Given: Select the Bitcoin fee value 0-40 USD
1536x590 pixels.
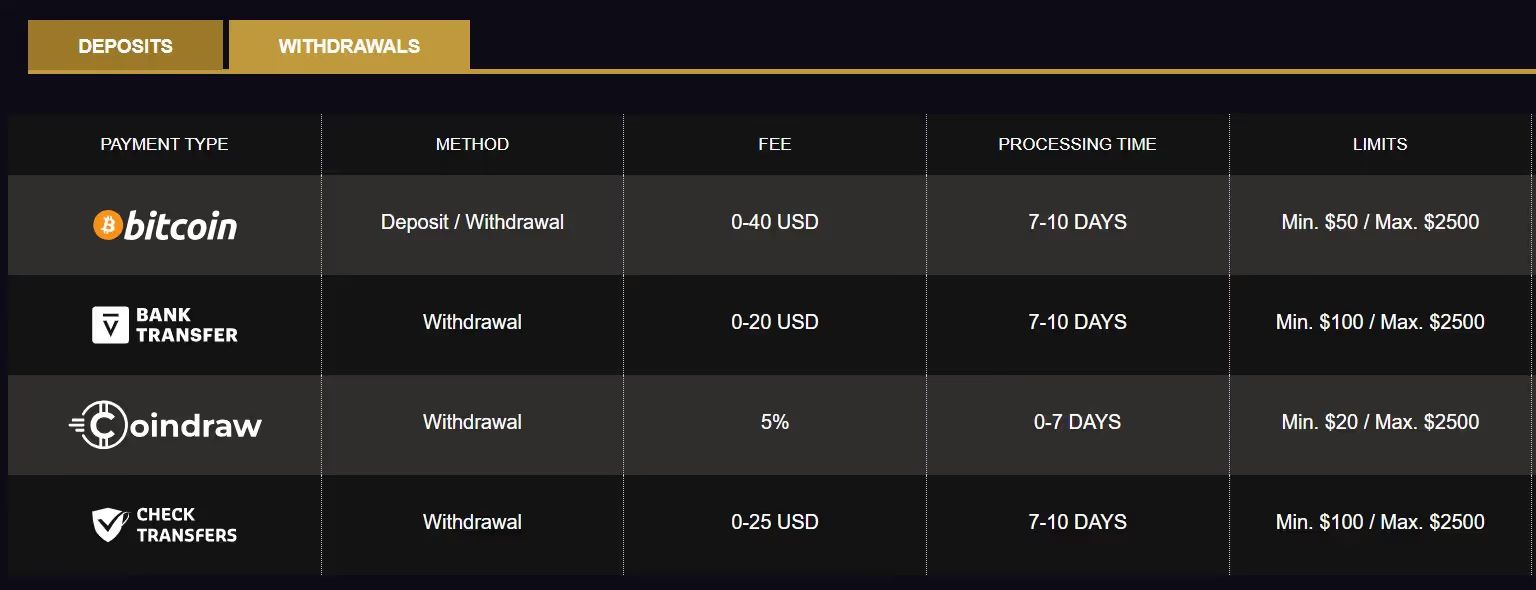Looking at the screenshot, I should click(x=773, y=223).
